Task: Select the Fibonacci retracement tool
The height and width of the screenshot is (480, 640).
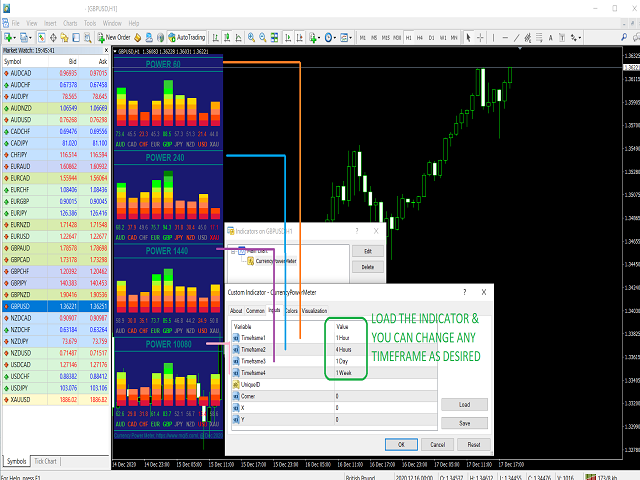Action: (x=539, y=38)
